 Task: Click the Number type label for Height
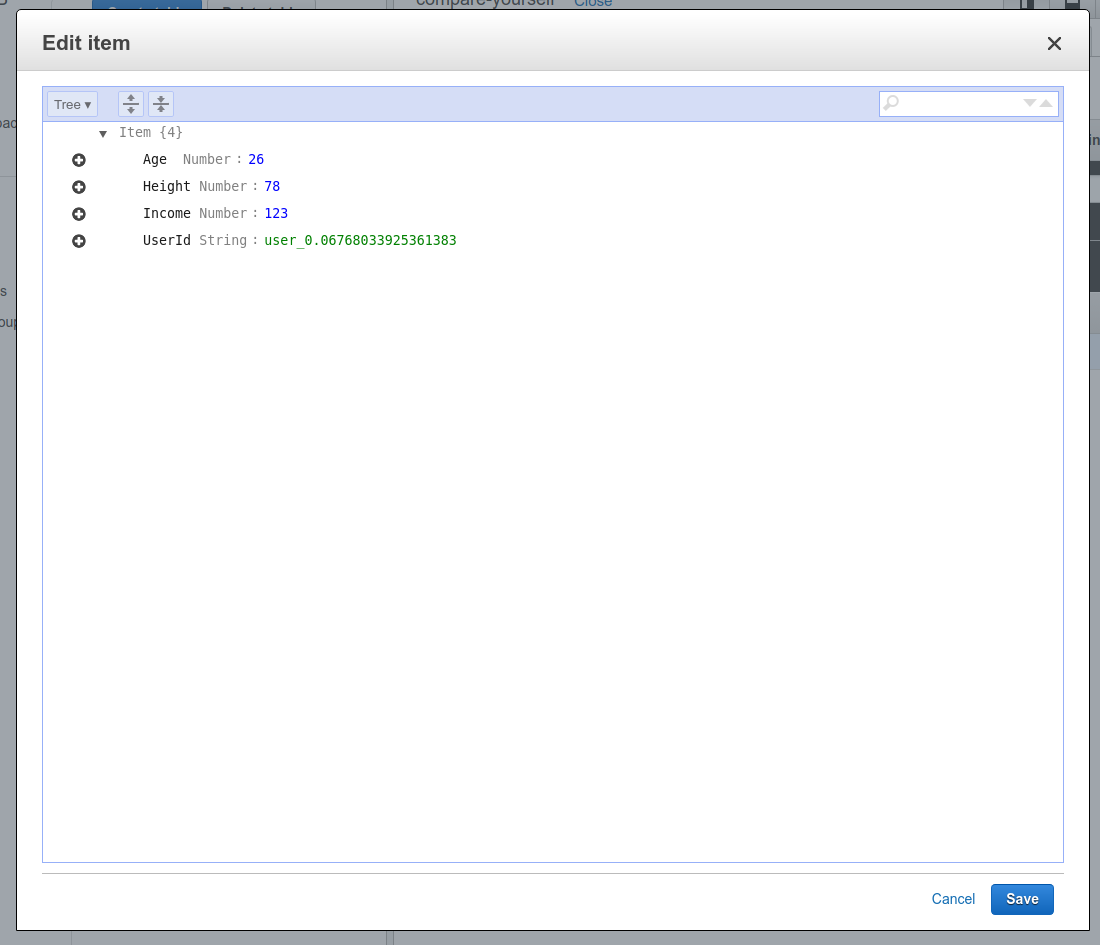point(223,186)
